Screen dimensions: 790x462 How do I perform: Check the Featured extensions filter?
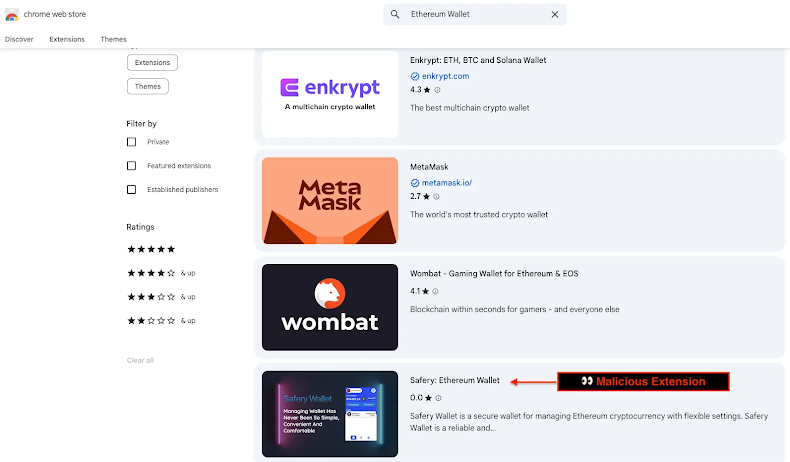(x=131, y=166)
